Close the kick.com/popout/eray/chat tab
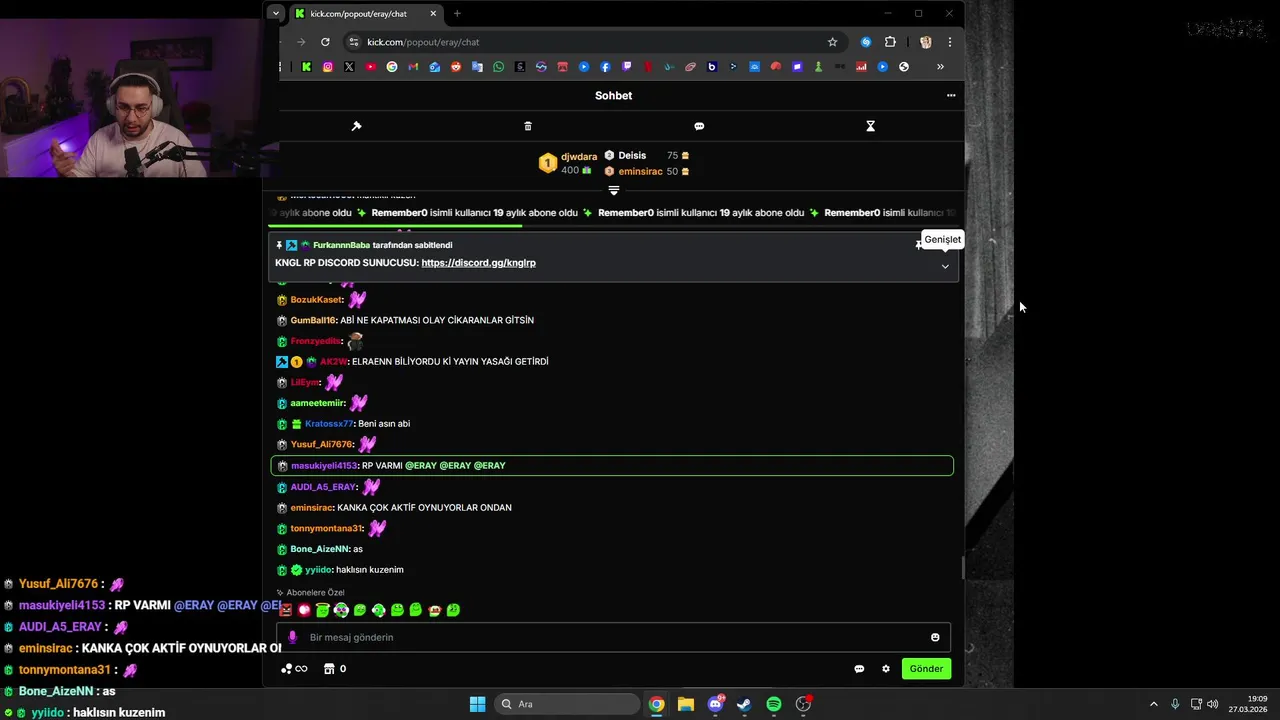 [433, 14]
